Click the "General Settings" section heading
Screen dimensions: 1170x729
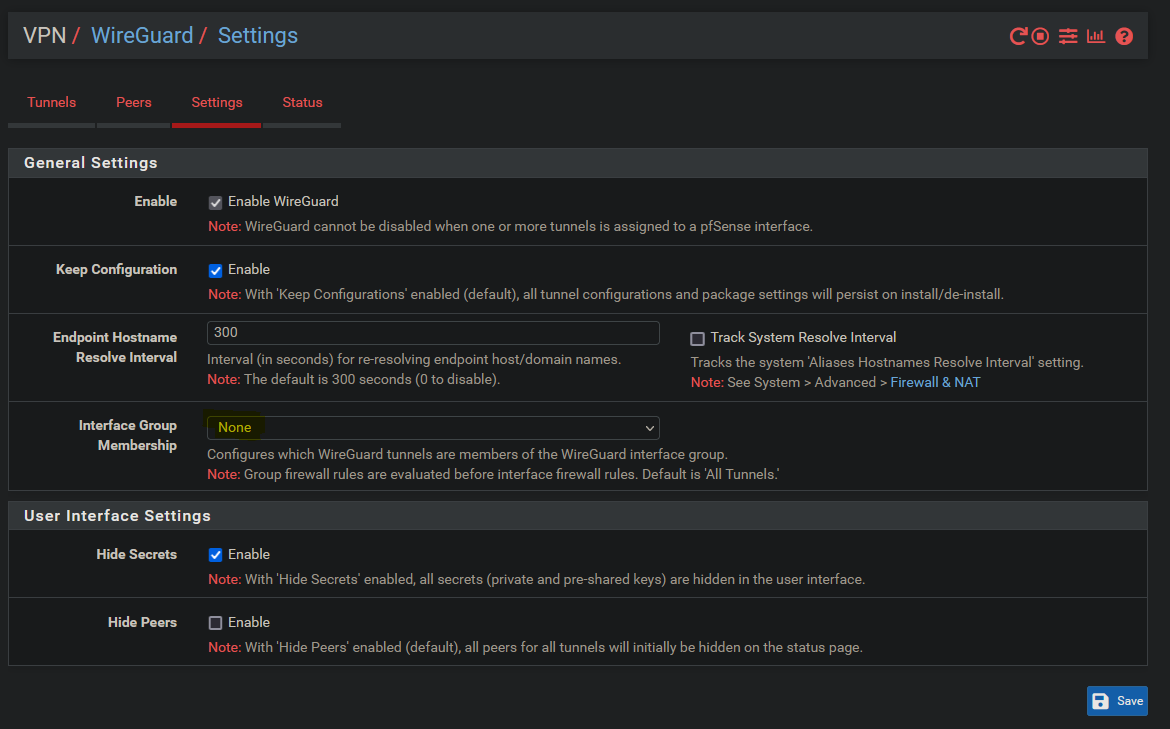[x=91, y=163]
